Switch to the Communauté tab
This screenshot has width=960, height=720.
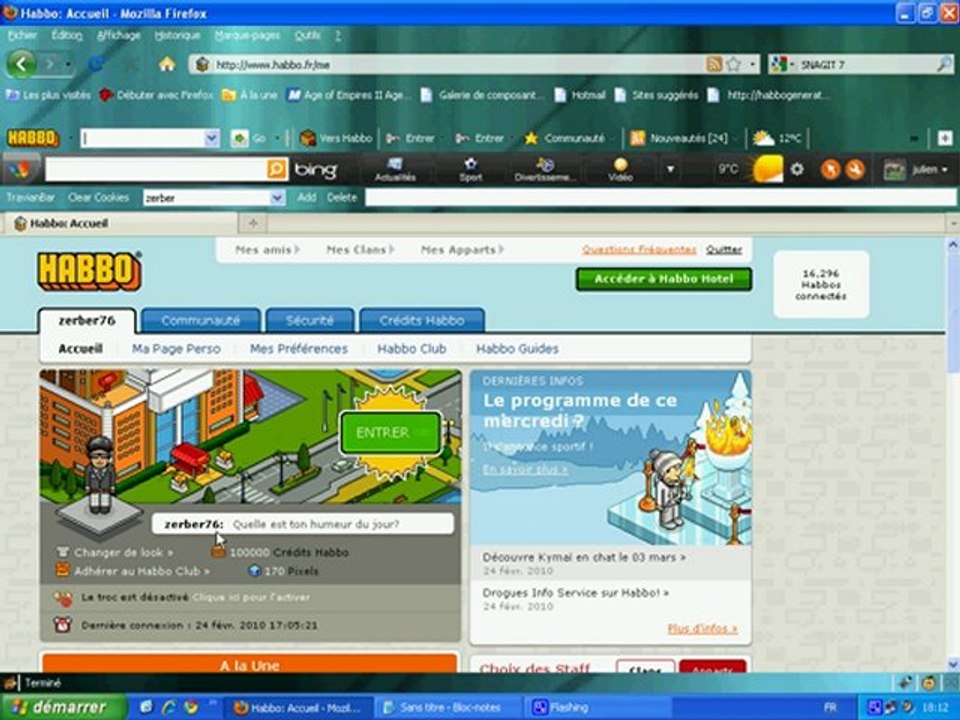point(201,320)
